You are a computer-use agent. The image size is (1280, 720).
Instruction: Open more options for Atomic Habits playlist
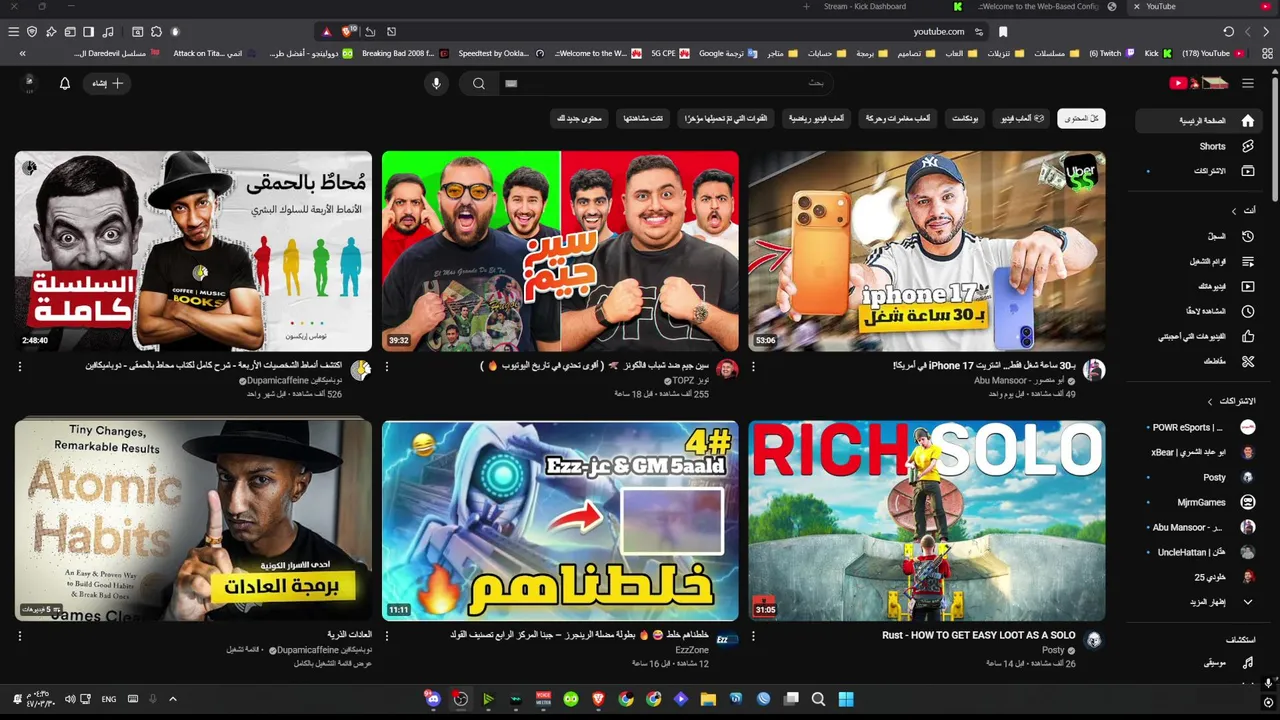tap(20, 636)
